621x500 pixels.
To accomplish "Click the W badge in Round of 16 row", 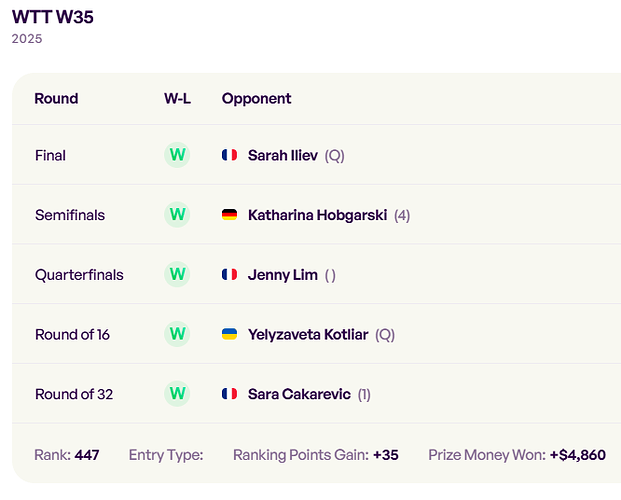I will click(177, 334).
